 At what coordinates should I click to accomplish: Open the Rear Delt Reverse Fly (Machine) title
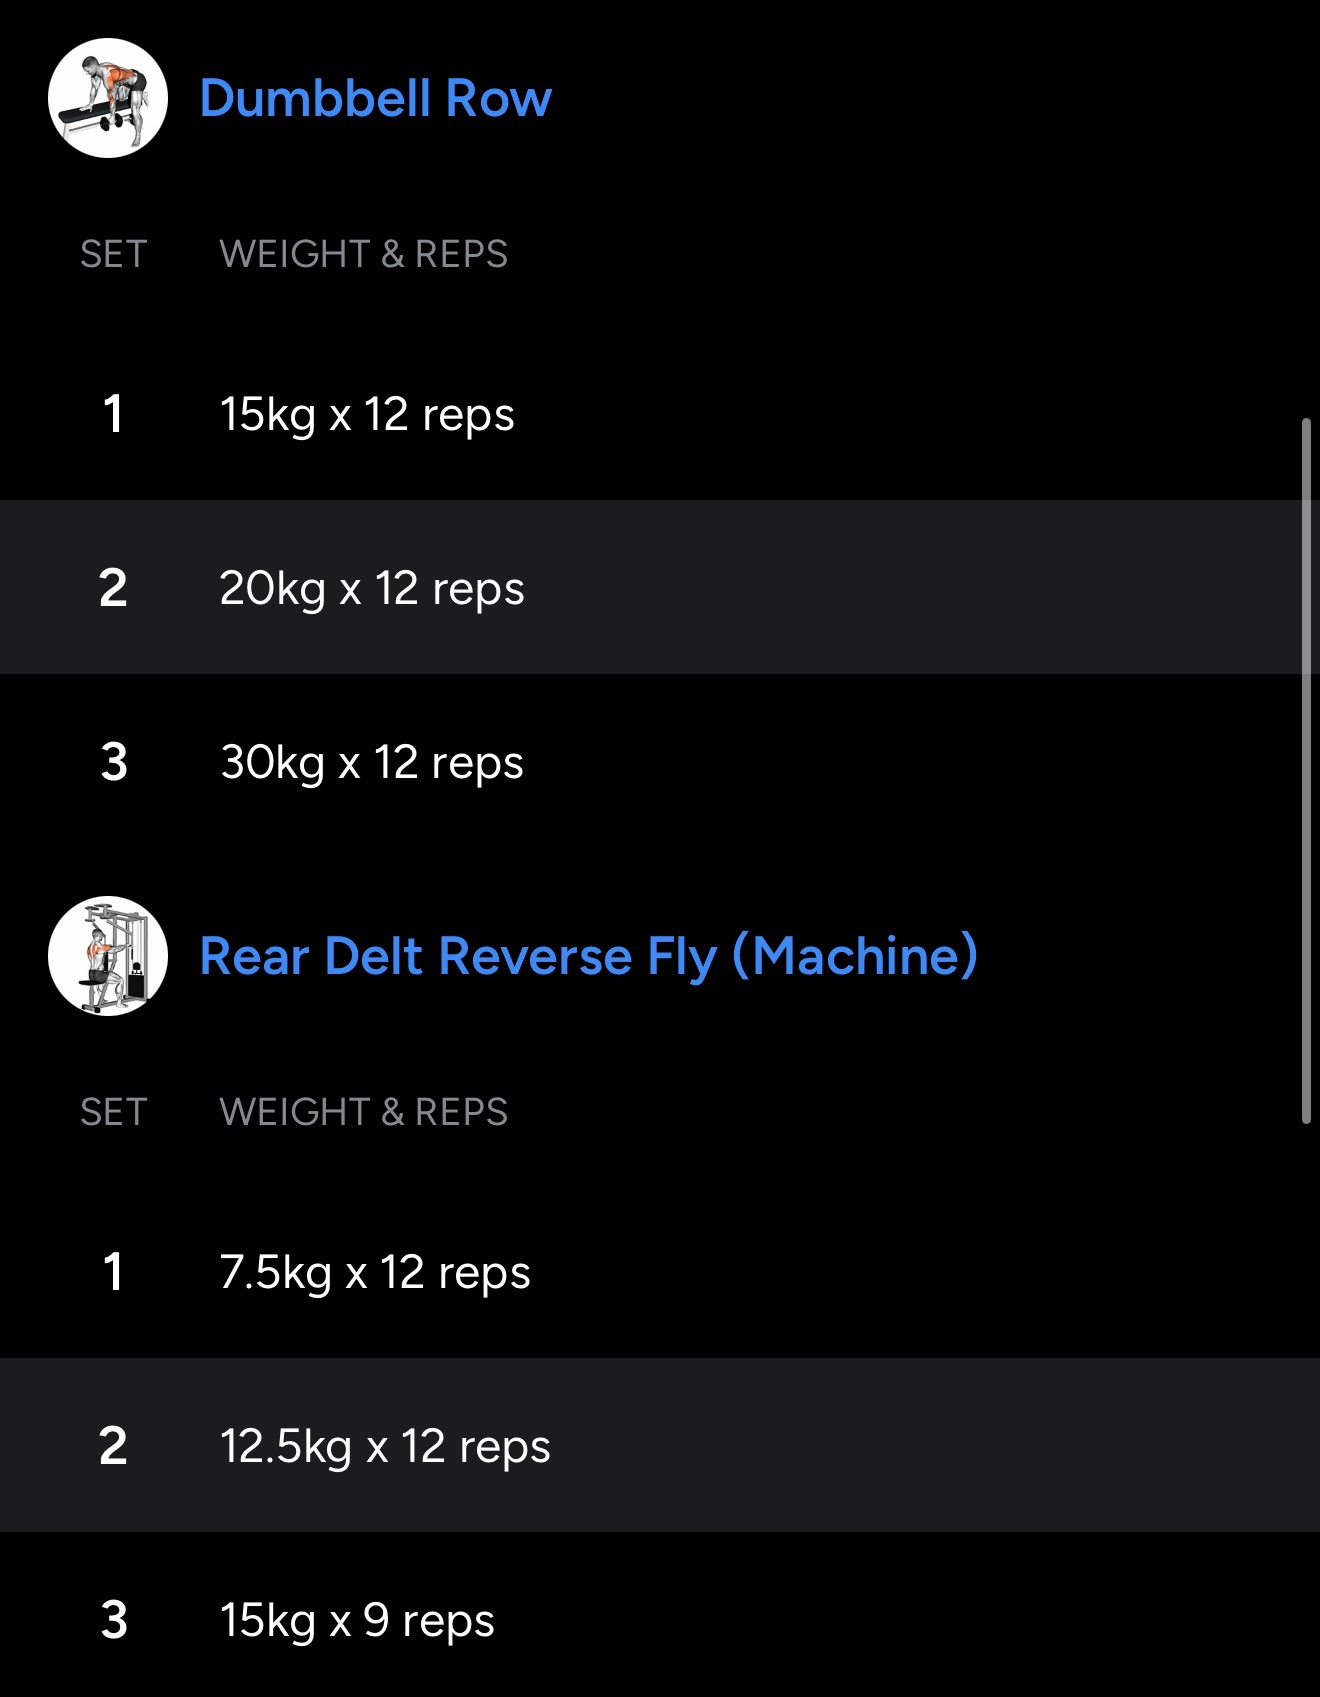[588, 956]
